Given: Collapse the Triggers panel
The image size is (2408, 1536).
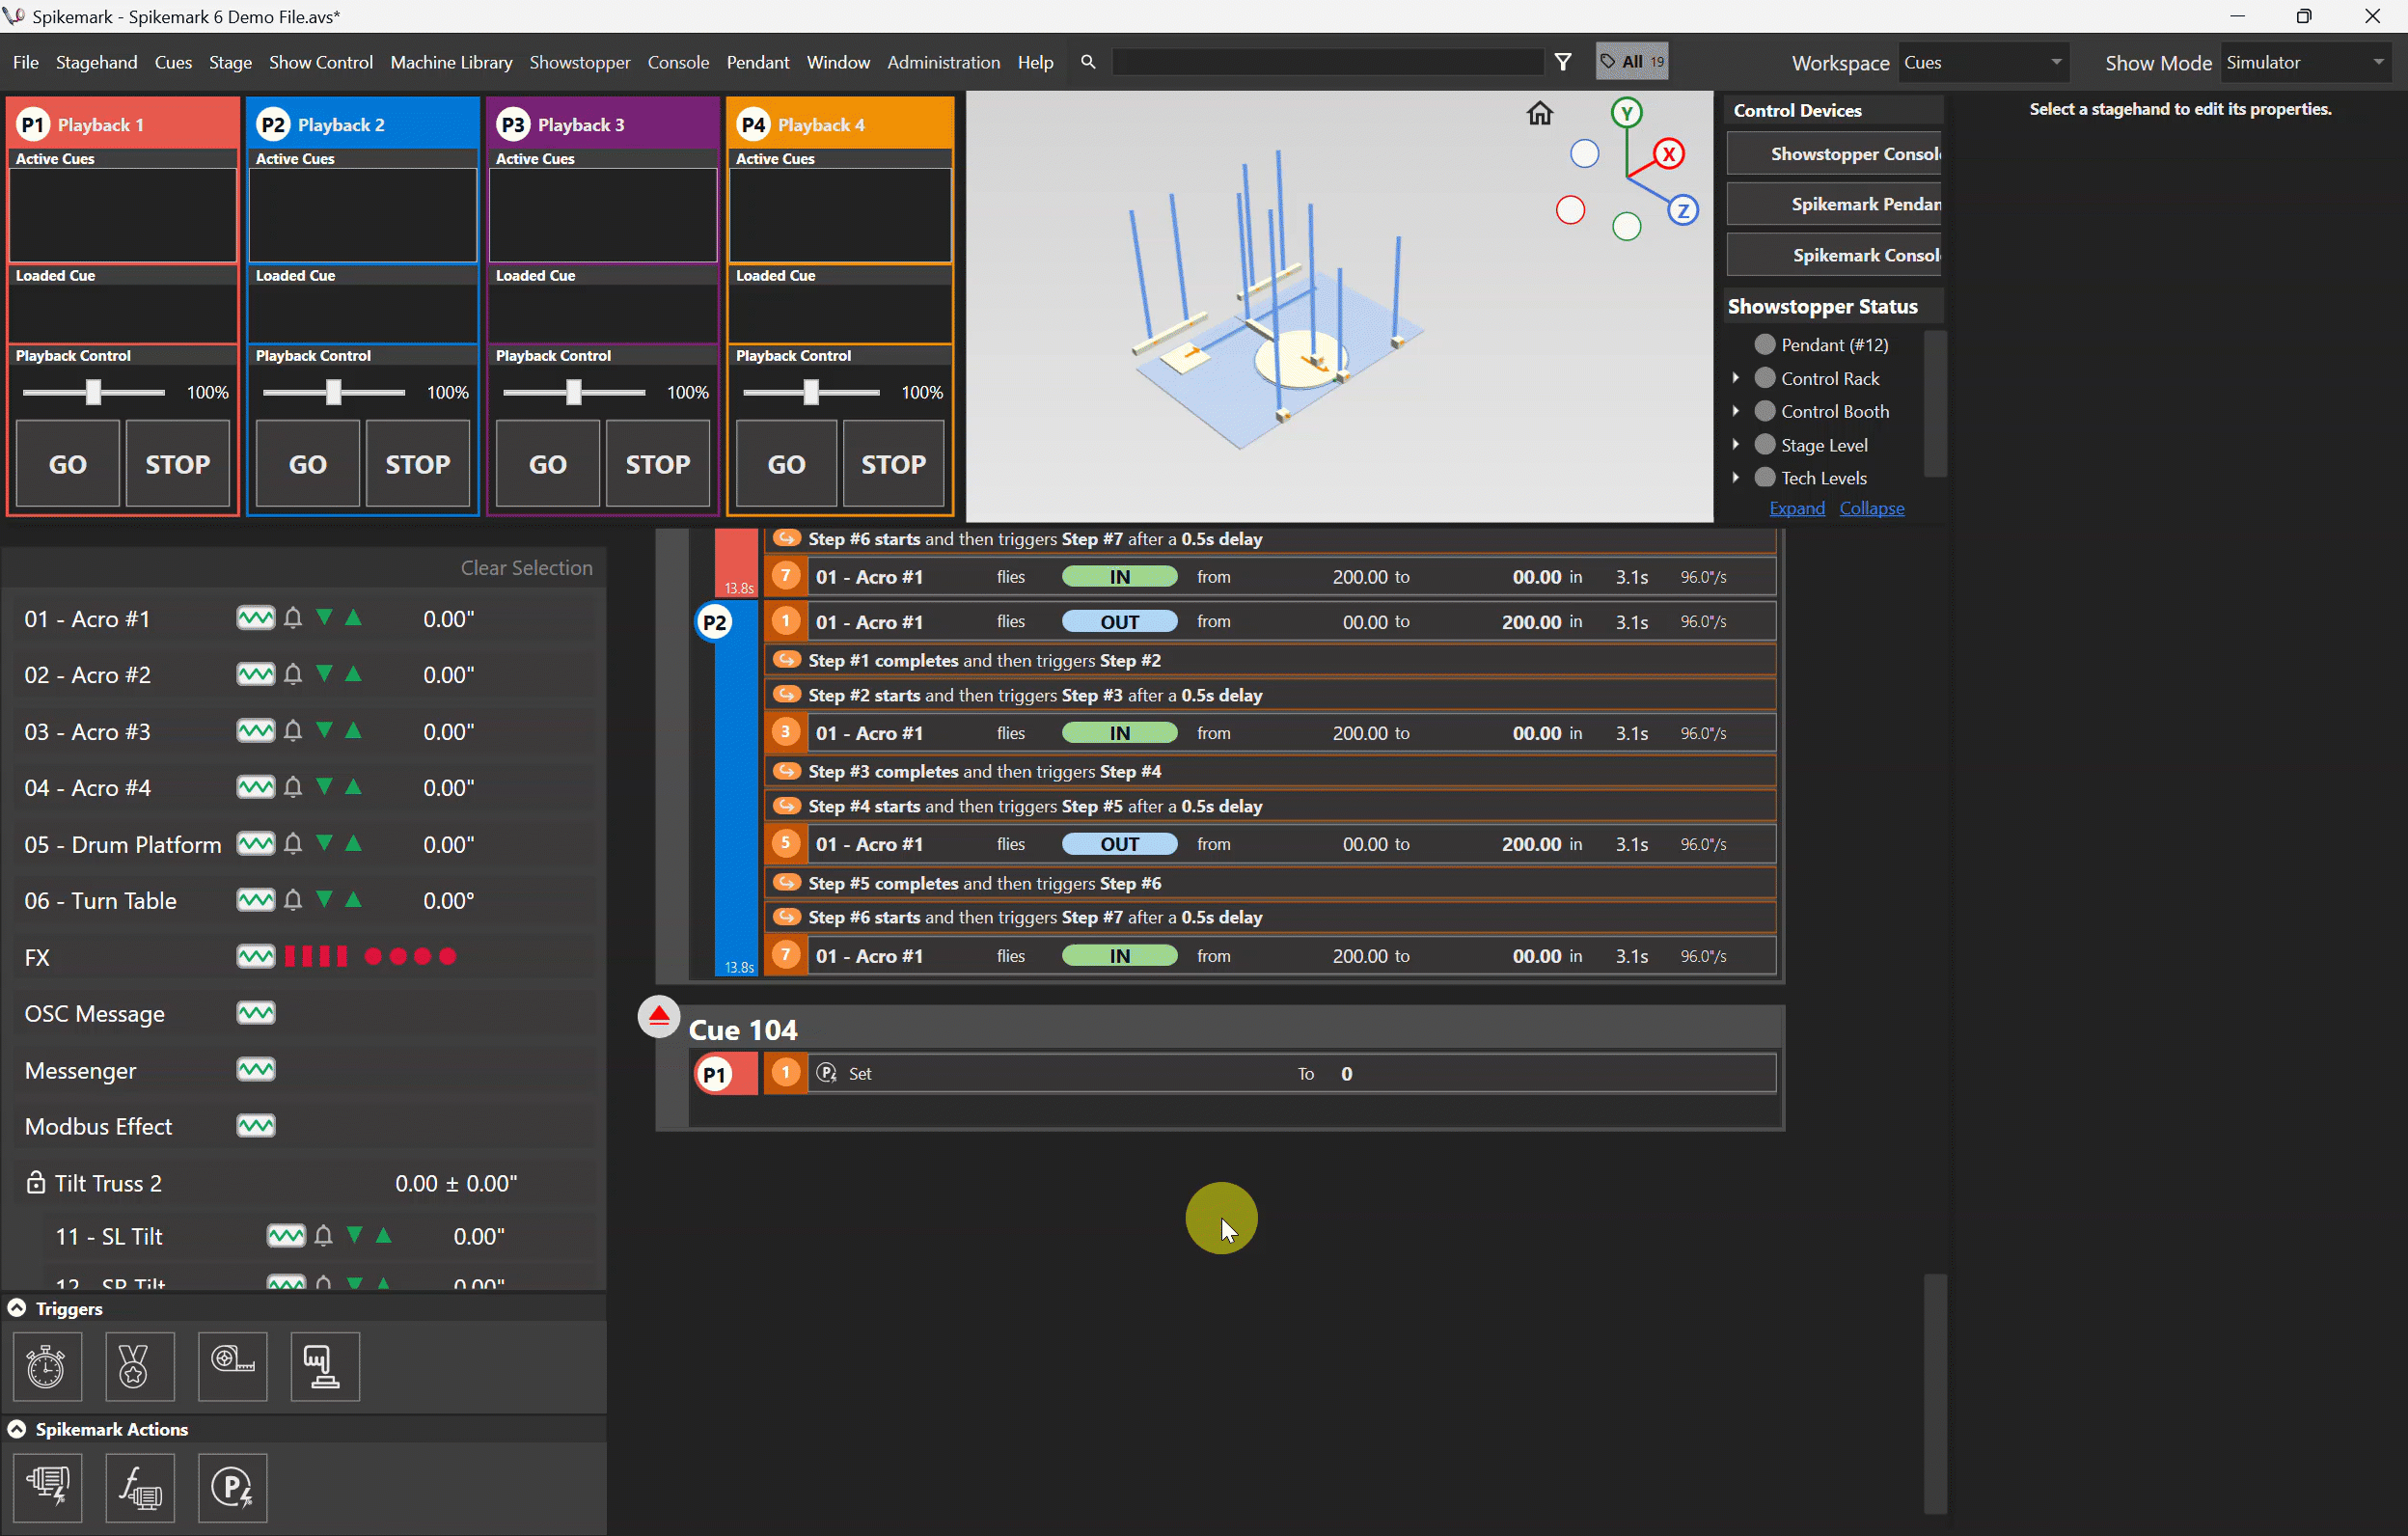Looking at the screenshot, I should pos(16,1307).
